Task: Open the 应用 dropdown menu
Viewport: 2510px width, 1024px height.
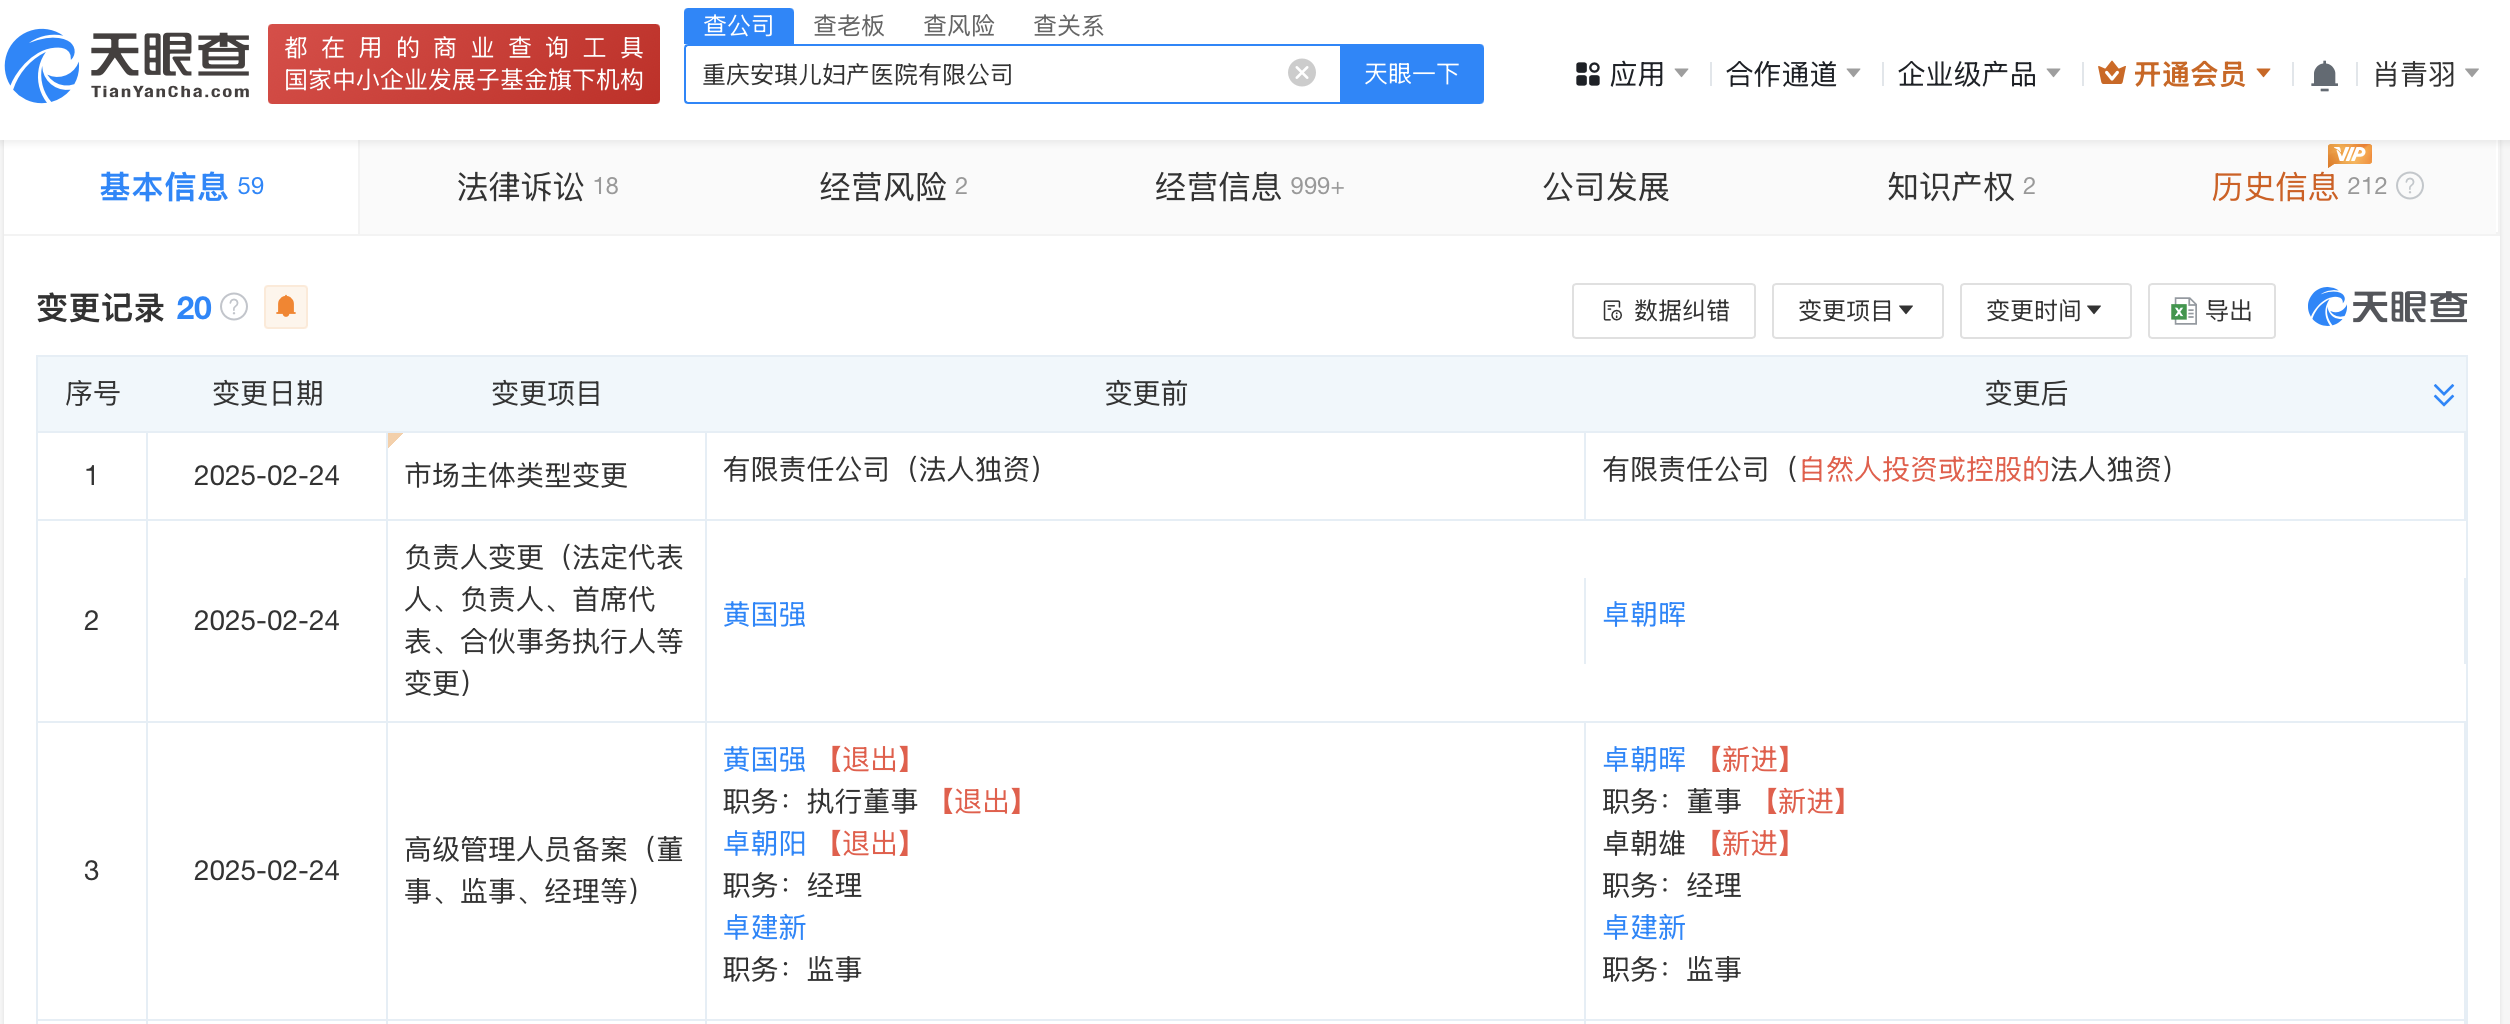Action: point(1631,74)
